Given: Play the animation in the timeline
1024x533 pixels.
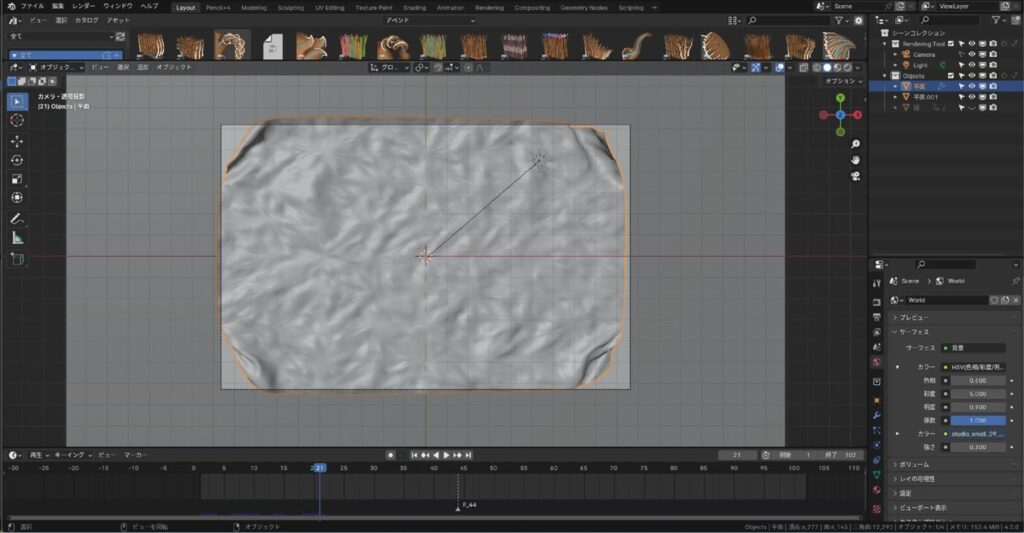Looking at the screenshot, I should [447, 455].
